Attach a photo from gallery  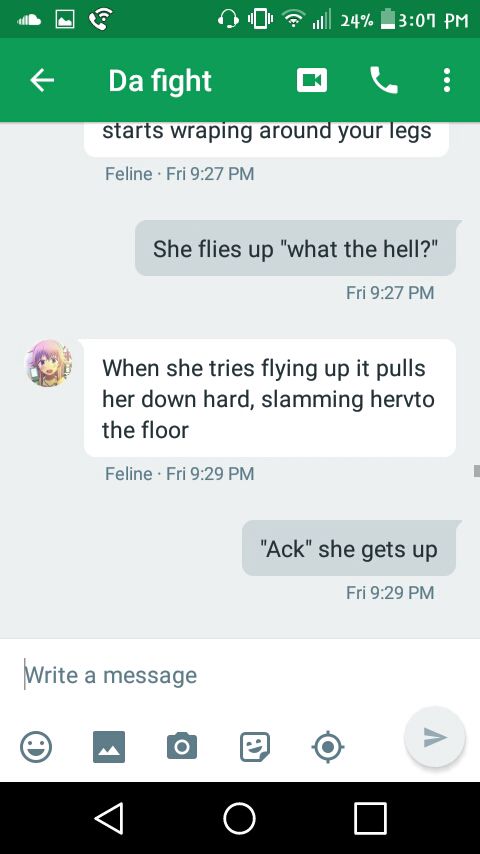tap(109, 746)
